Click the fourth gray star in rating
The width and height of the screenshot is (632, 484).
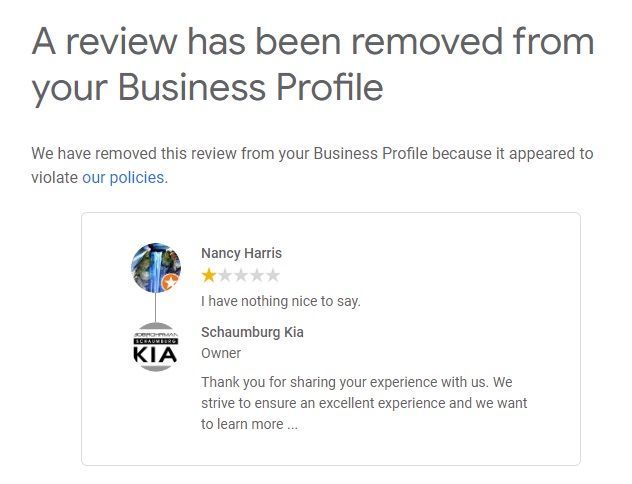[257, 275]
